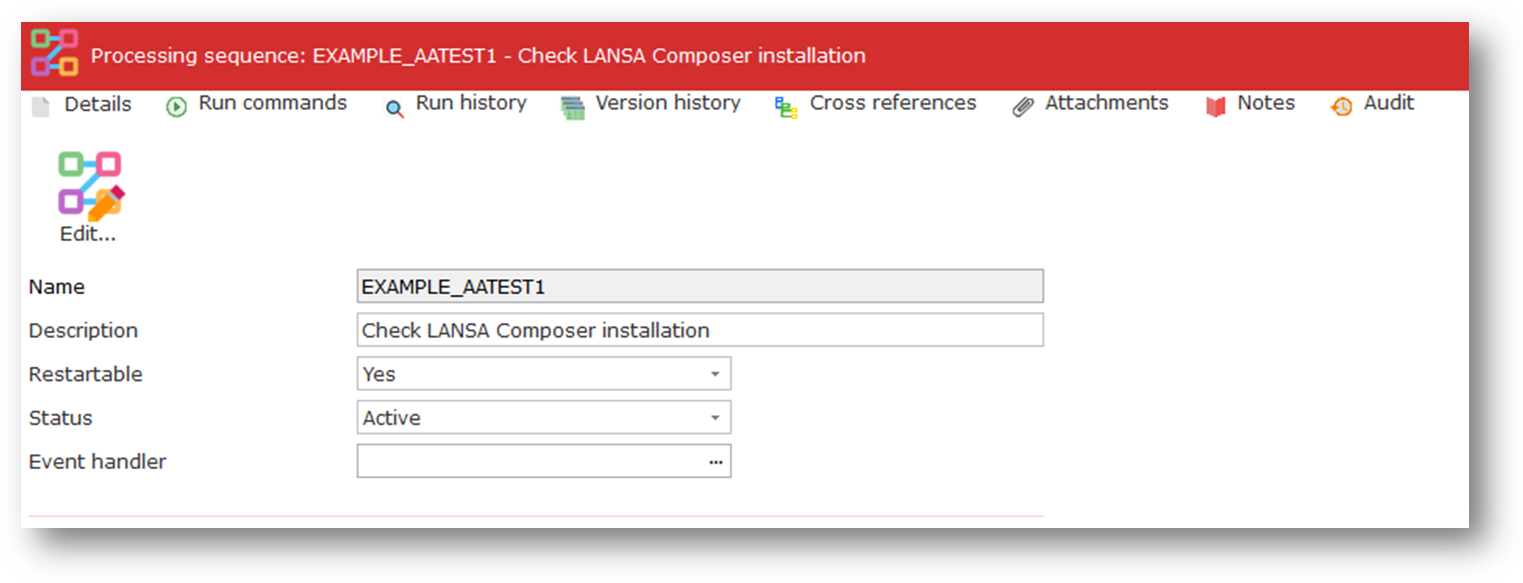Click the title text Processing sequence: EXAMPLE_AATEST1
Screen dimensions: 1523x583
pyautogui.click(x=294, y=56)
